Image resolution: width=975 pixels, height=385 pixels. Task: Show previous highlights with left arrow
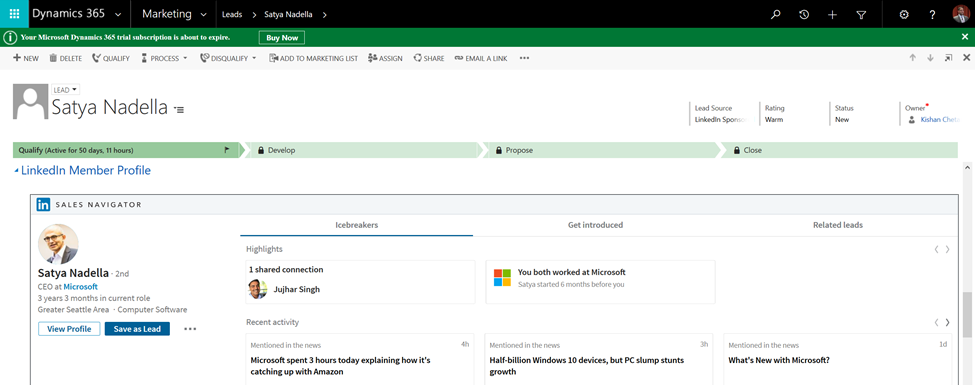click(x=936, y=249)
